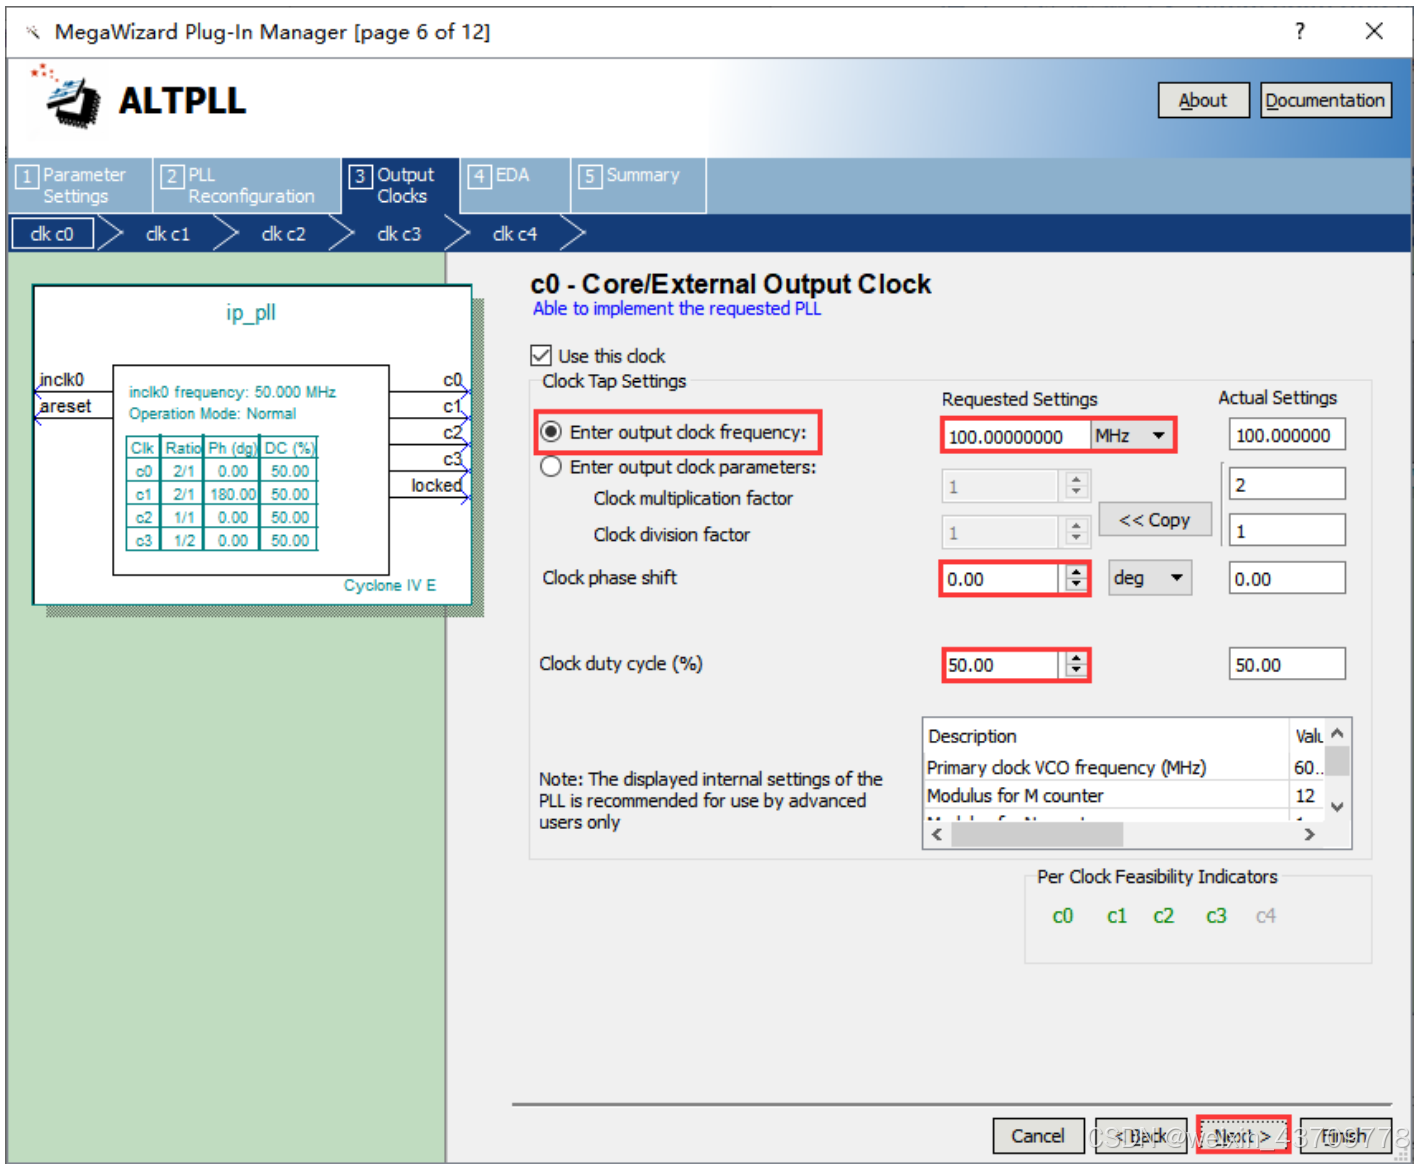This screenshot has width=1414, height=1164.
Task: Decrease clock duty cycle with down arrow
Action: (1076, 671)
